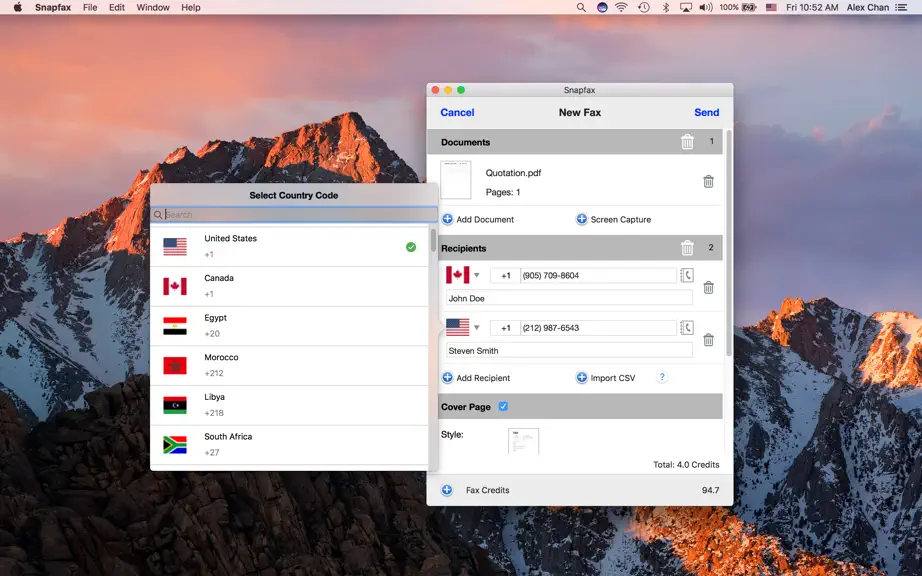Clear all recipients via the Recipients header trash
922x576 pixels.
pyautogui.click(x=687, y=248)
